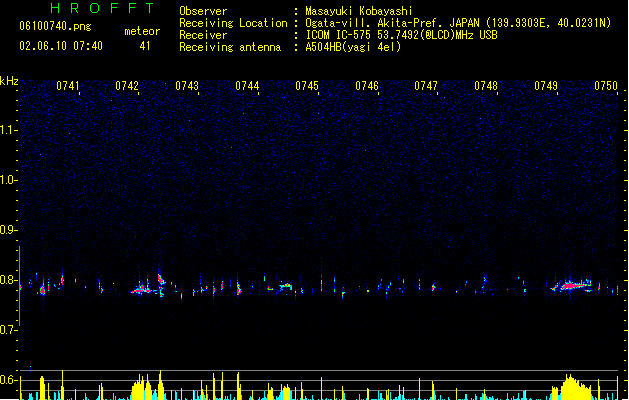
Task: Click the 1.1 kHz axis label
Action: 8,130
